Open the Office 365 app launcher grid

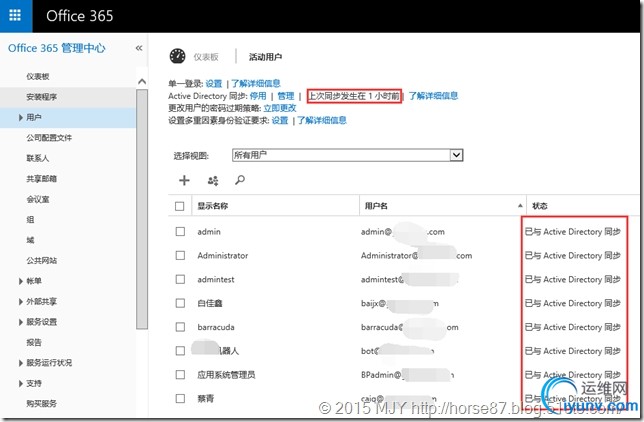coord(15,16)
